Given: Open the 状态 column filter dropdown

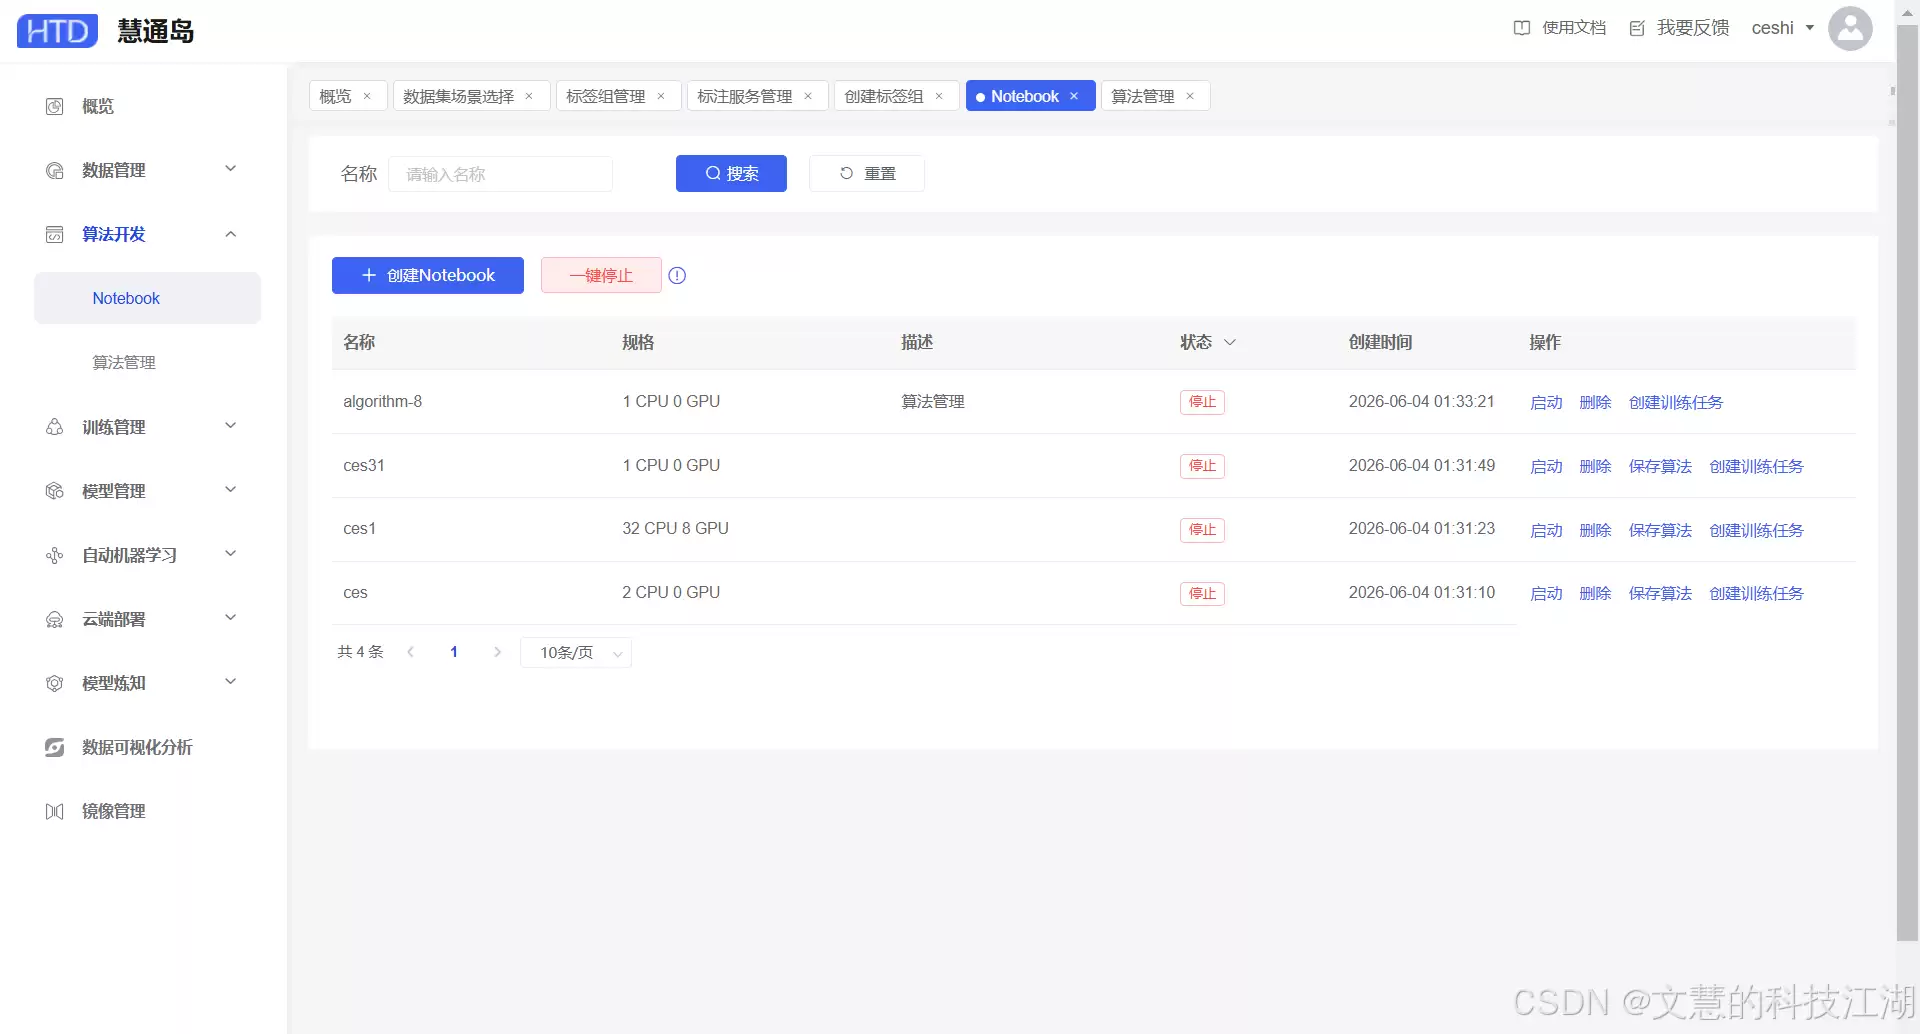Looking at the screenshot, I should point(1230,342).
